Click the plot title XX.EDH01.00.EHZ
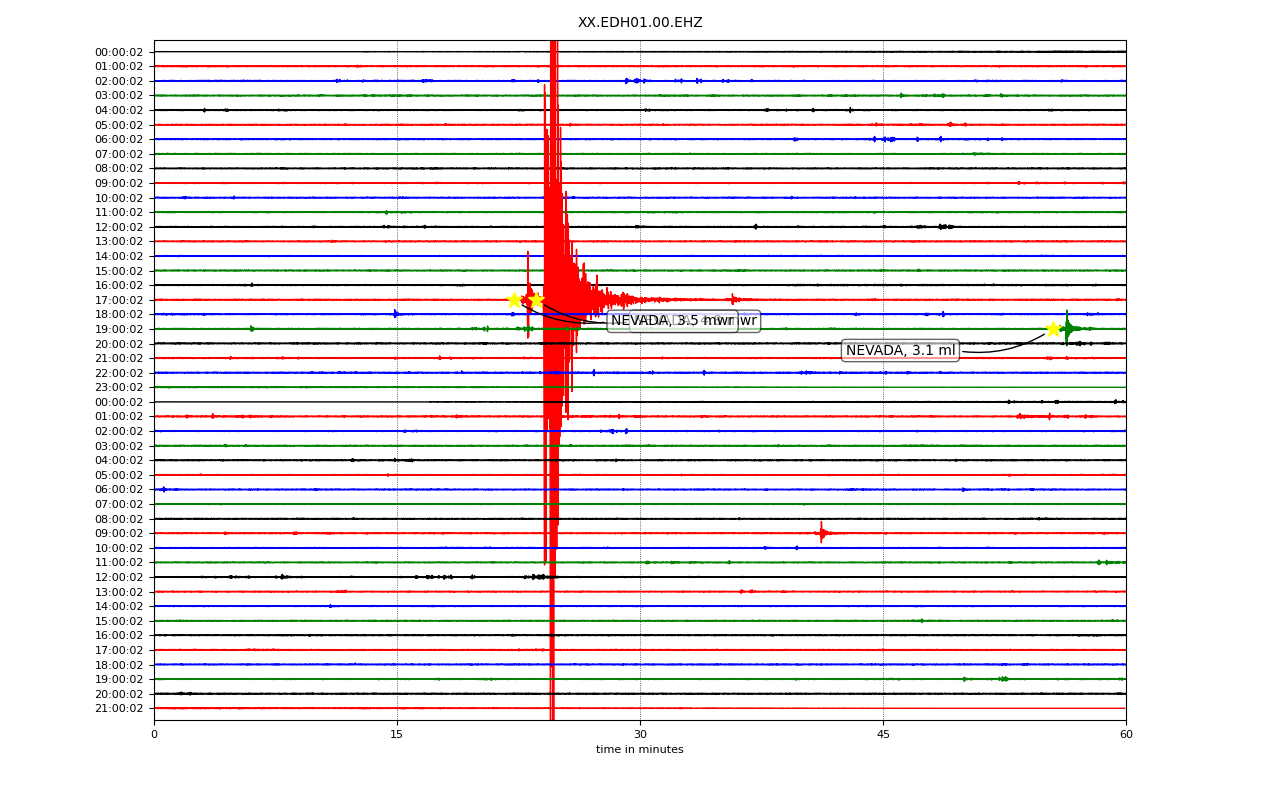This screenshot has height=800, width=1280. [640, 22]
